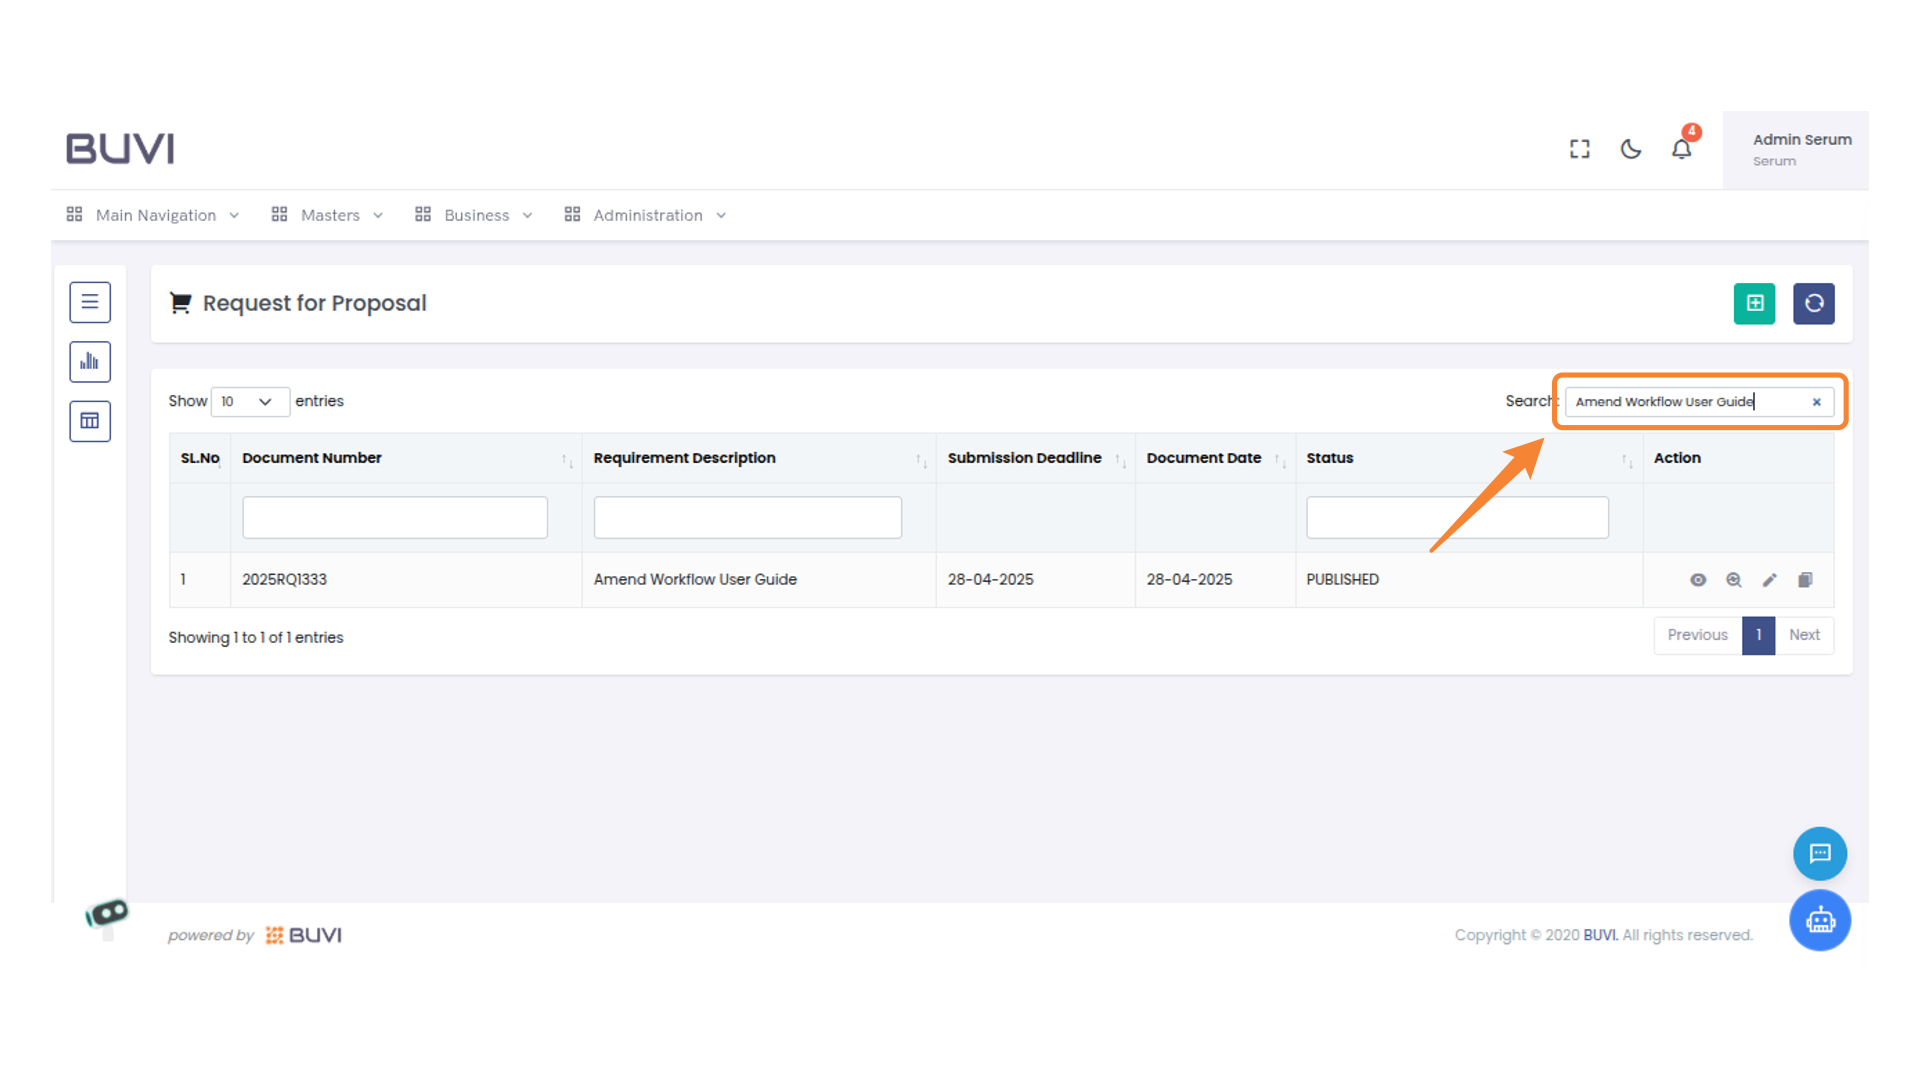Expand the Masters menu
The image size is (1920, 1080).
(x=330, y=215)
